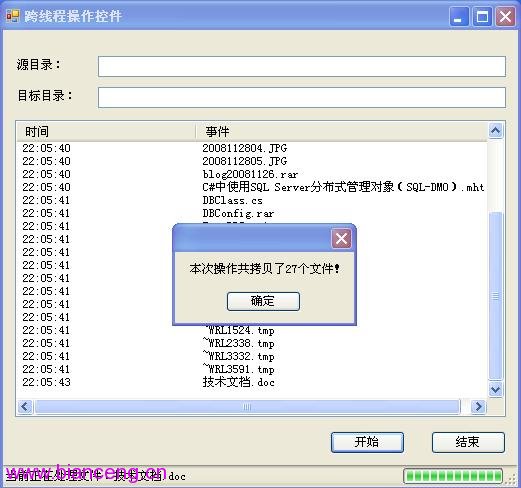Click the horizontal scroll left arrow
This screenshot has width=521, height=488.
(25, 407)
